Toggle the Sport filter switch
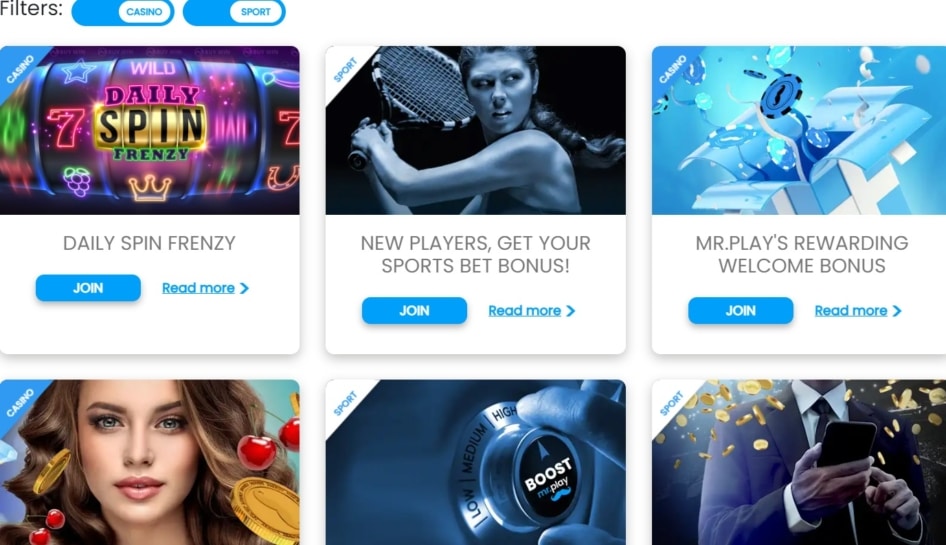Image resolution: width=946 pixels, height=545 pixels. point(234,11)
